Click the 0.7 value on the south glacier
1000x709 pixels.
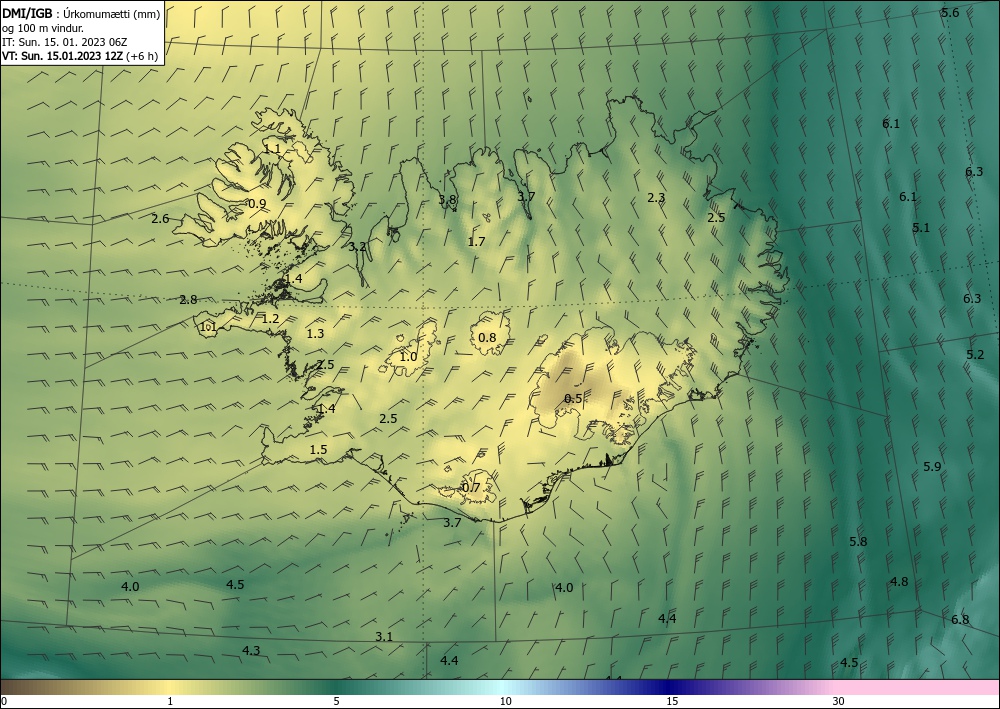tap(471, 488)
